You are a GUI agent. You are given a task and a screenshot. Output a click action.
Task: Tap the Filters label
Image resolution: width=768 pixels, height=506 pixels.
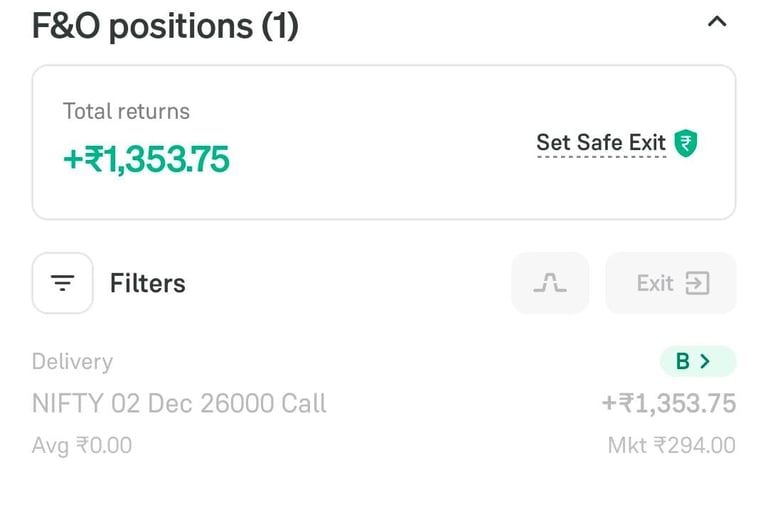(x=147, y=283)
